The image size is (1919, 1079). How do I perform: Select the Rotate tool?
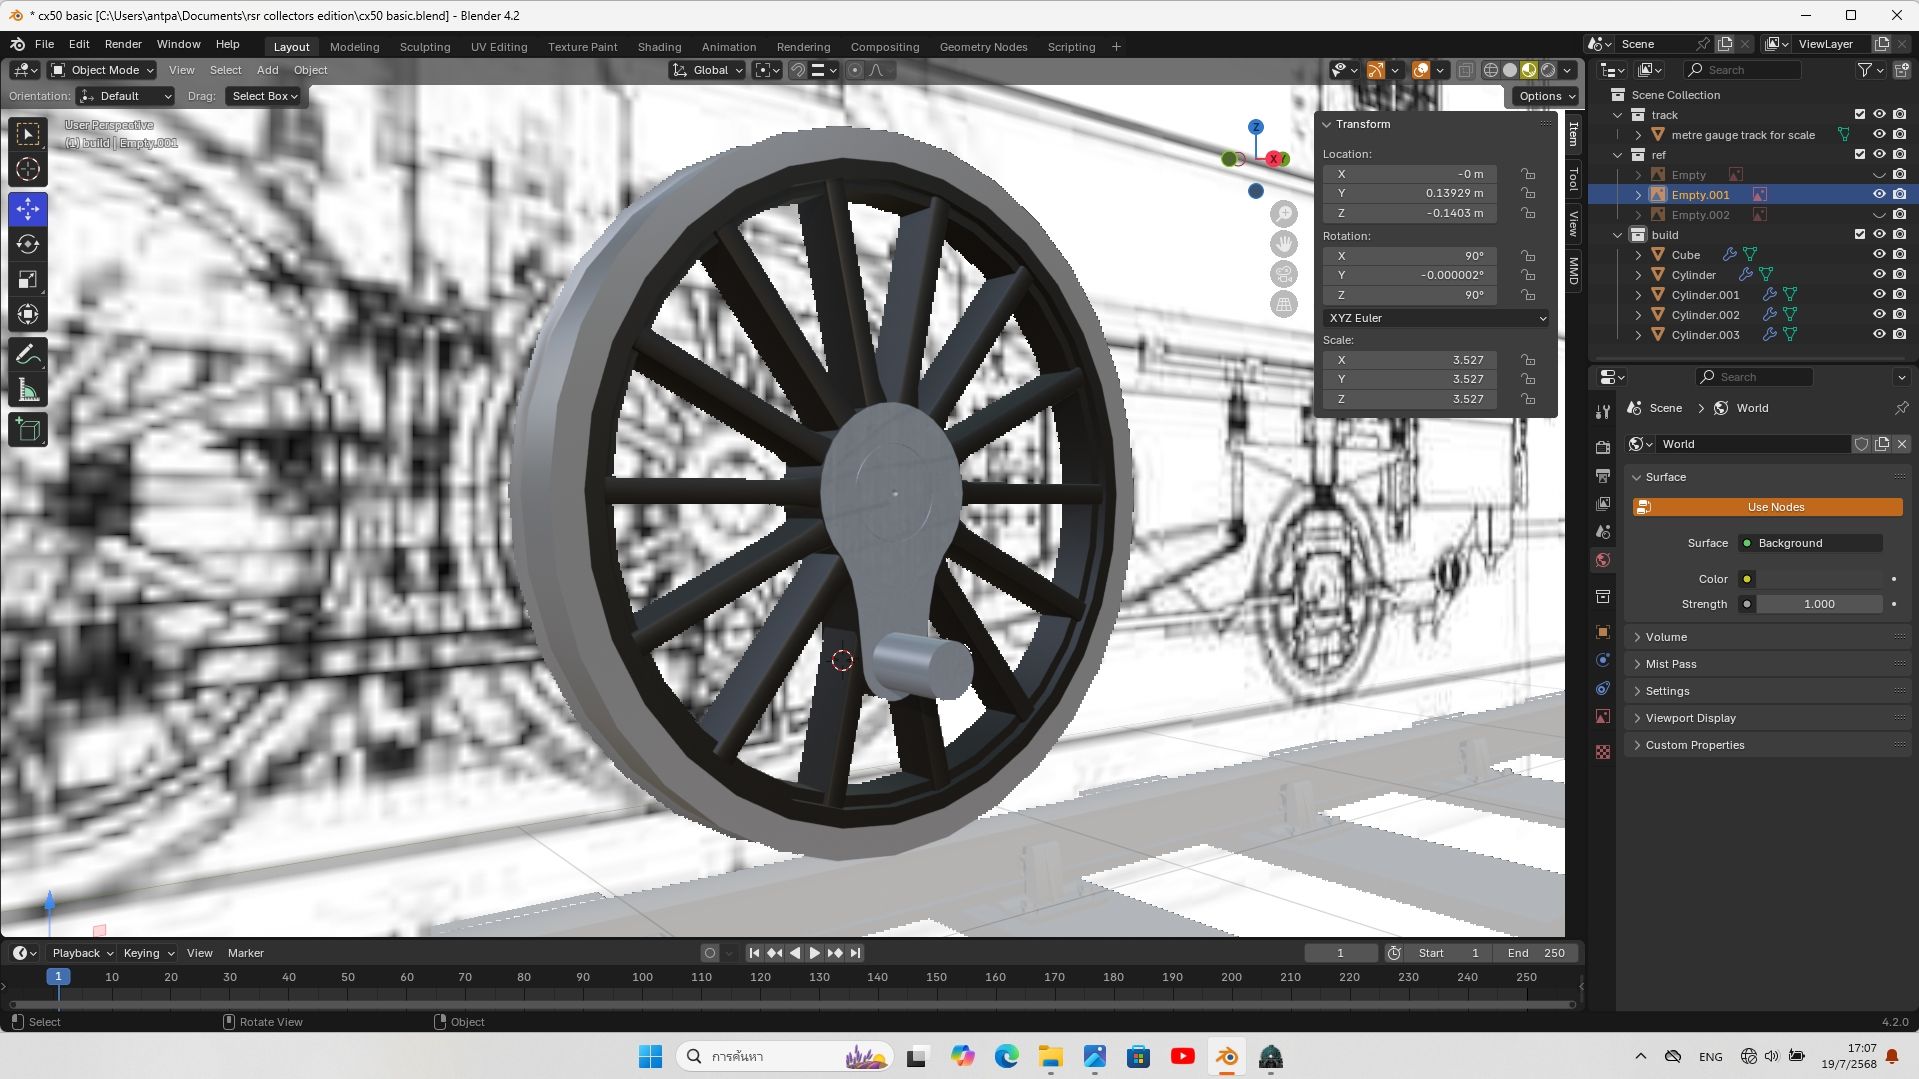point(28,244)
